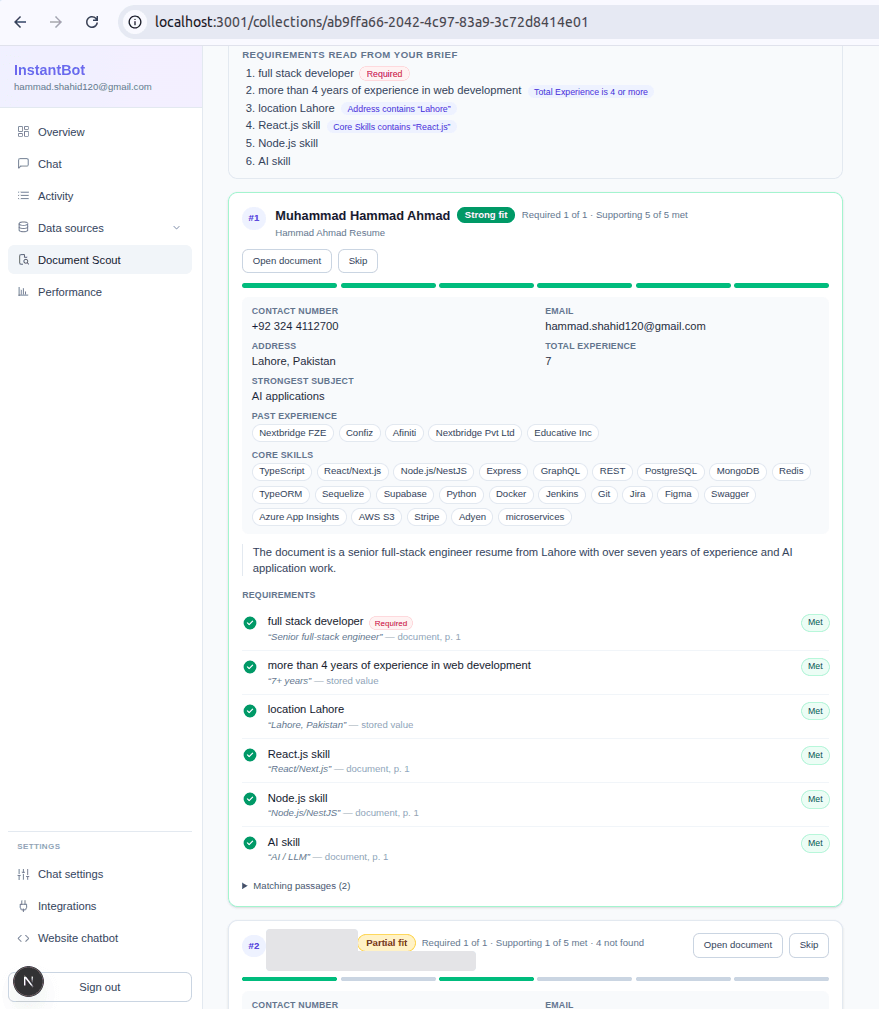Click green check beside React.js skill requirement
The width and height of the screenshot is (879, 1009).
250,755
